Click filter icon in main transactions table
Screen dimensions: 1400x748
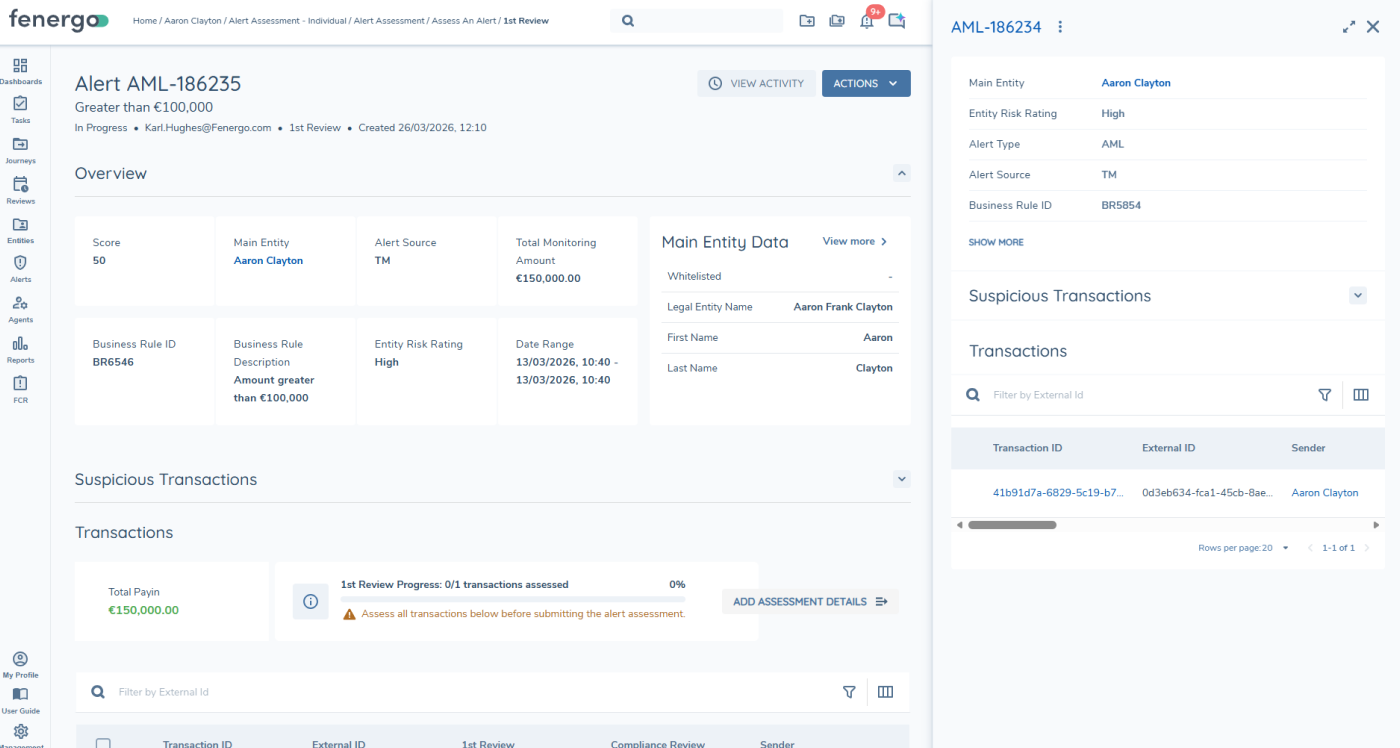point(849,692)
